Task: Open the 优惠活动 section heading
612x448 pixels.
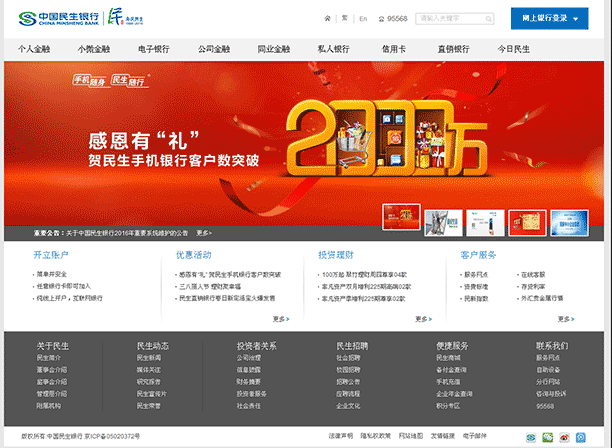Action: tap(194, 255)
